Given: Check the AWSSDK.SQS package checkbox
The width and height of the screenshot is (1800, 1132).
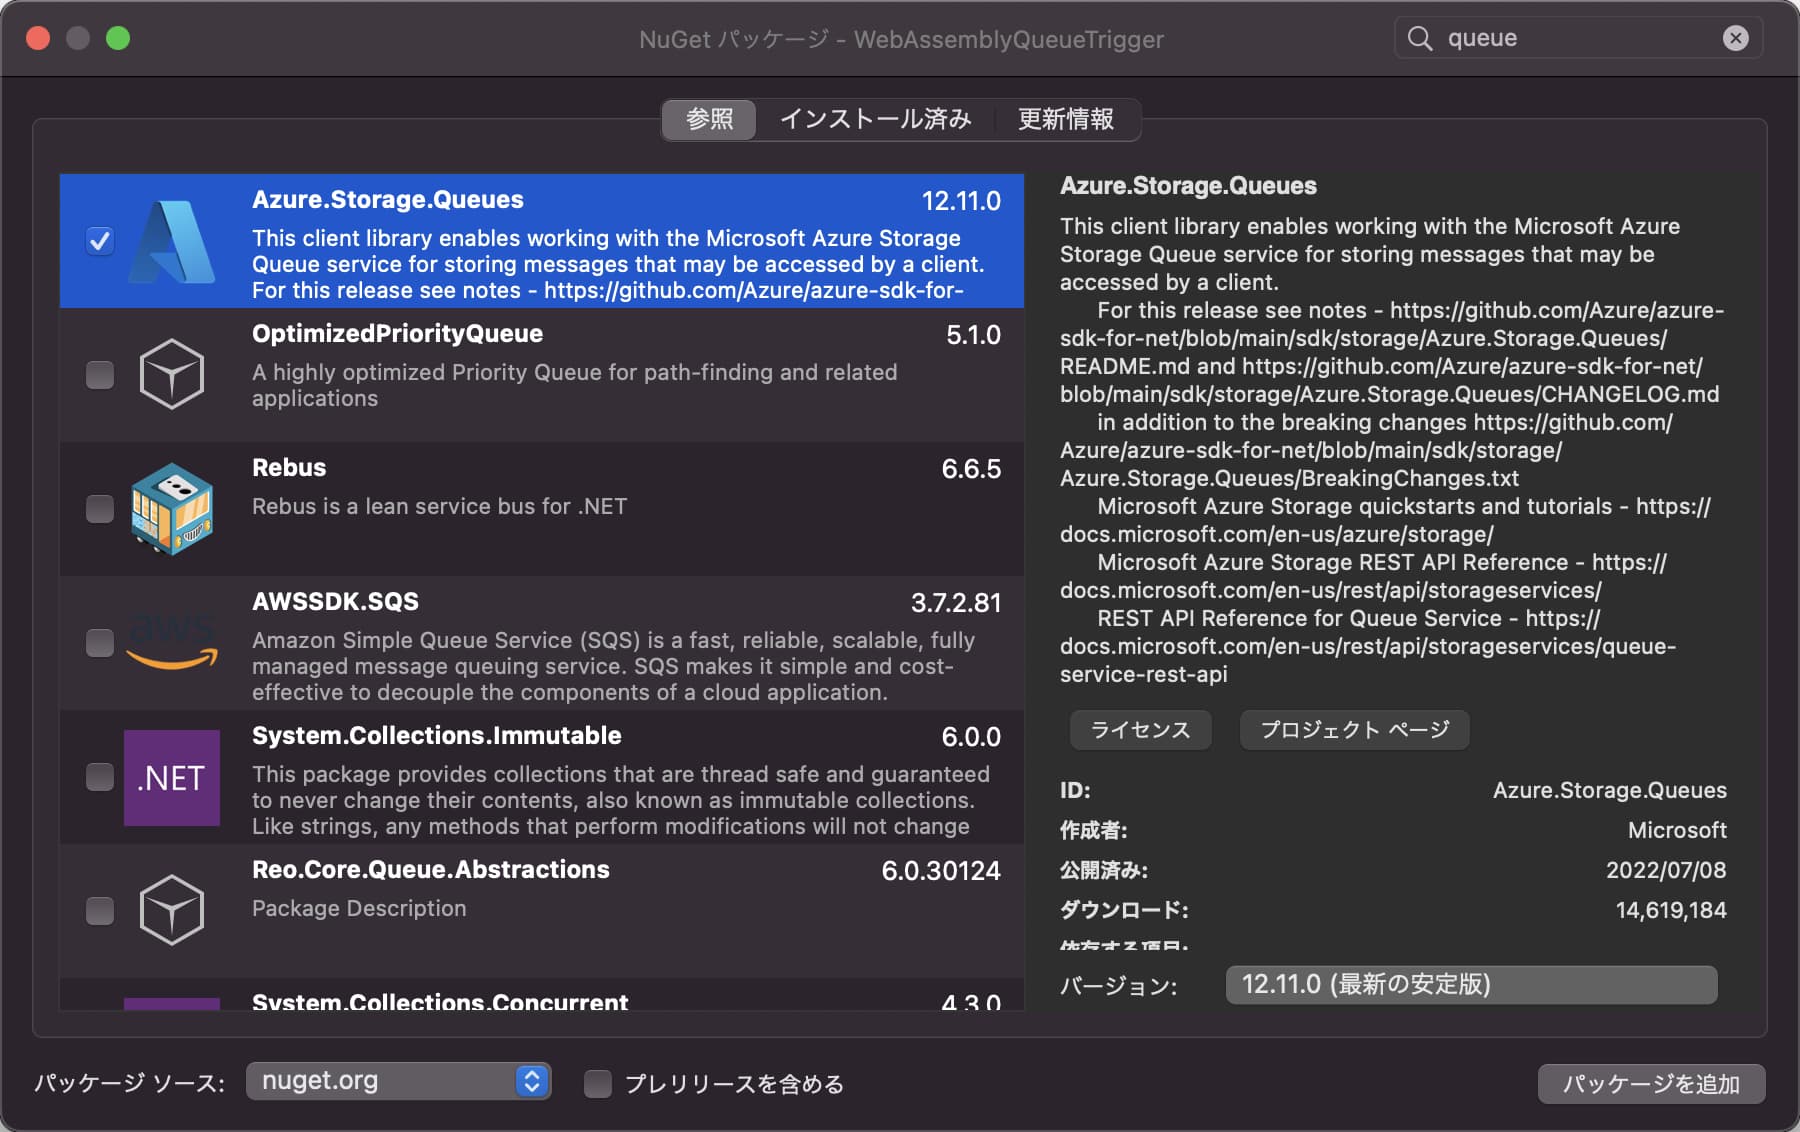Looking at the screenshot, I should [x=100, y=643].
